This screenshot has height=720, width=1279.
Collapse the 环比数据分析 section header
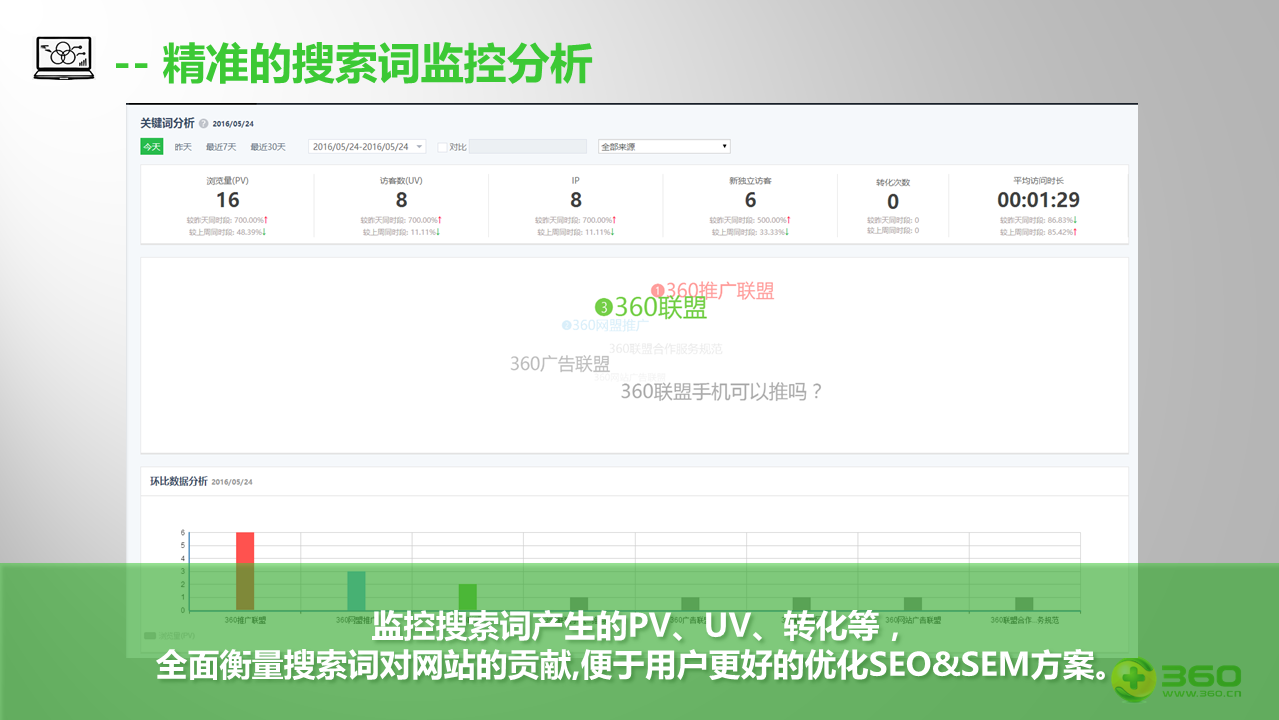pos(177,480)
